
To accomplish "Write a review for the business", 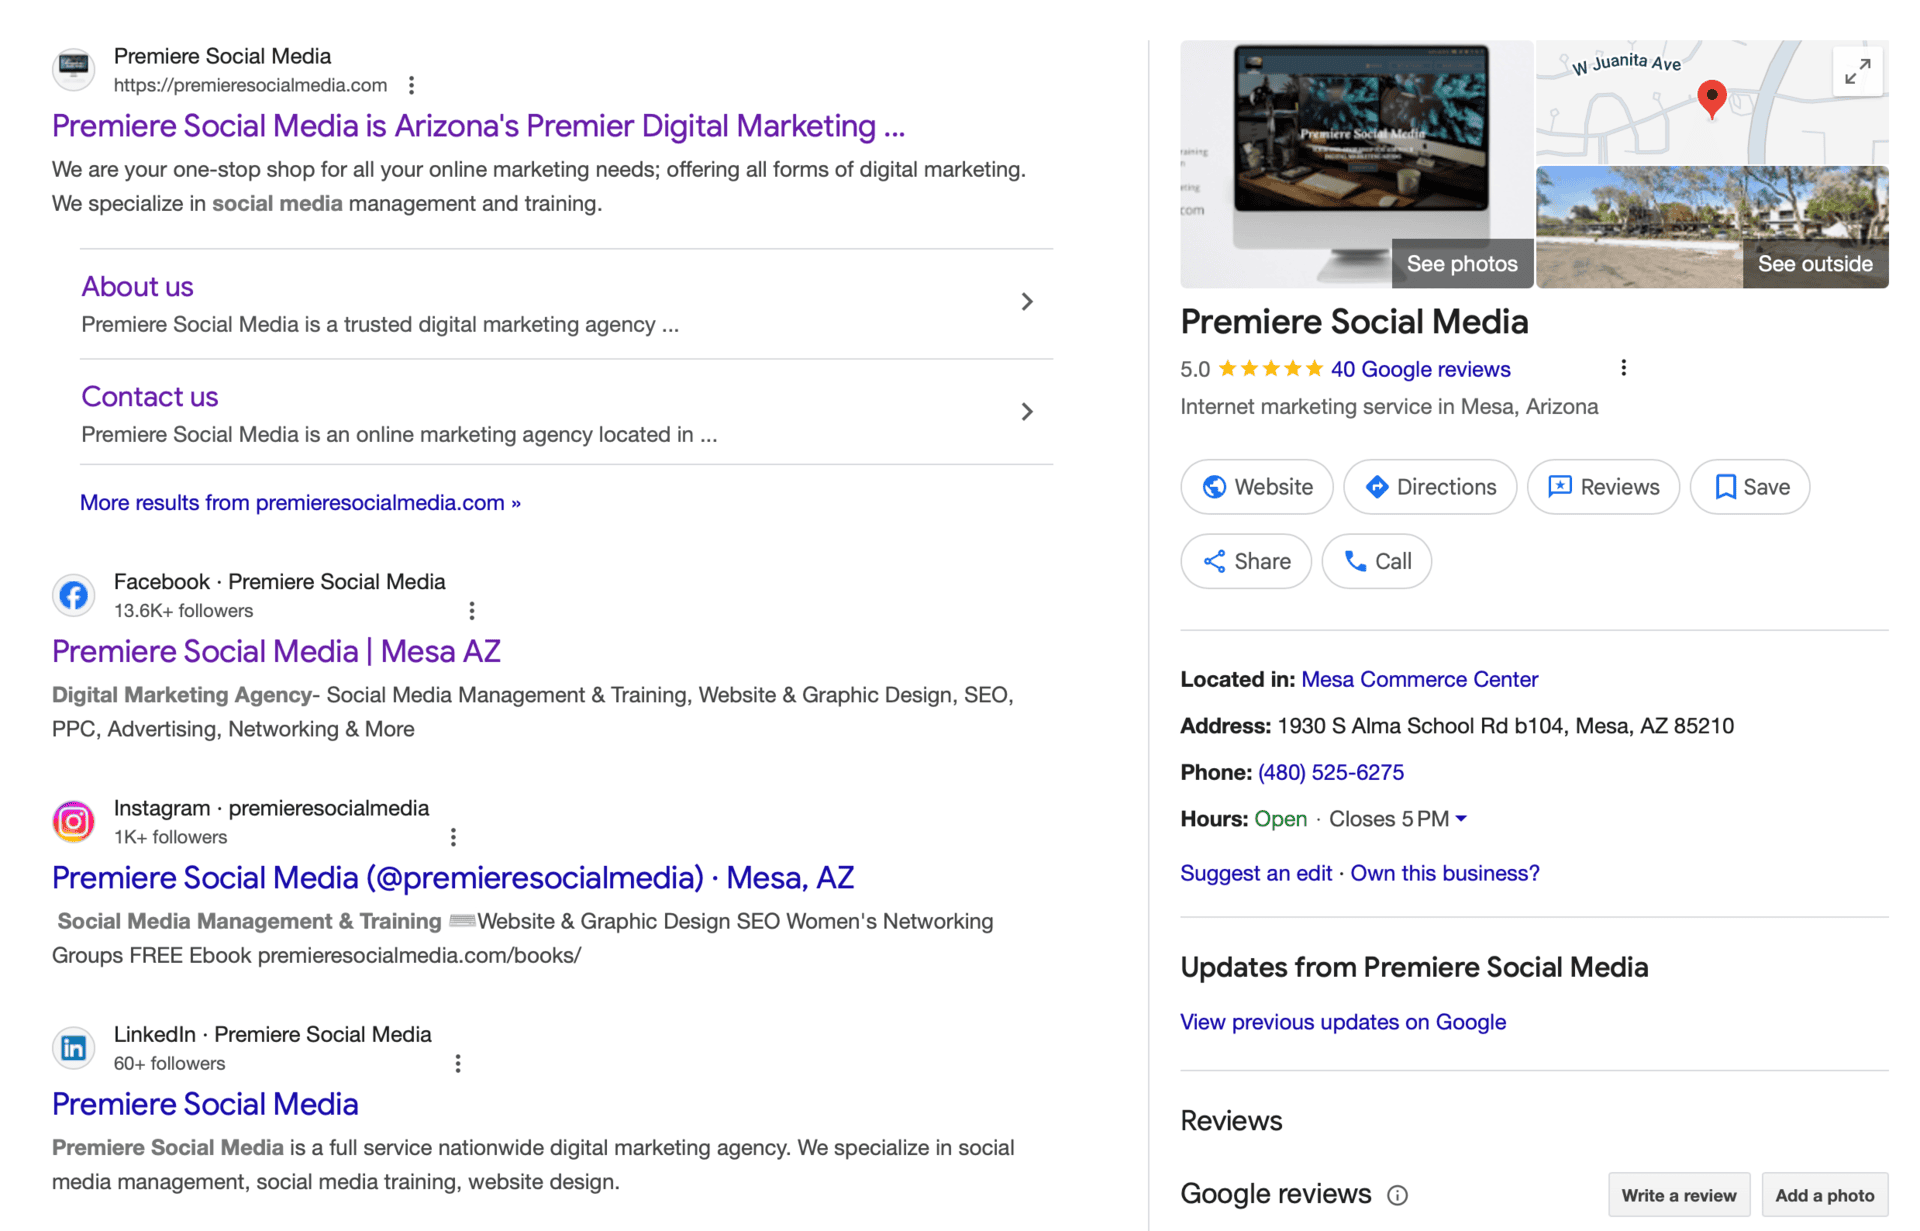I will pyautogui.click(x=1679, y=1194).
